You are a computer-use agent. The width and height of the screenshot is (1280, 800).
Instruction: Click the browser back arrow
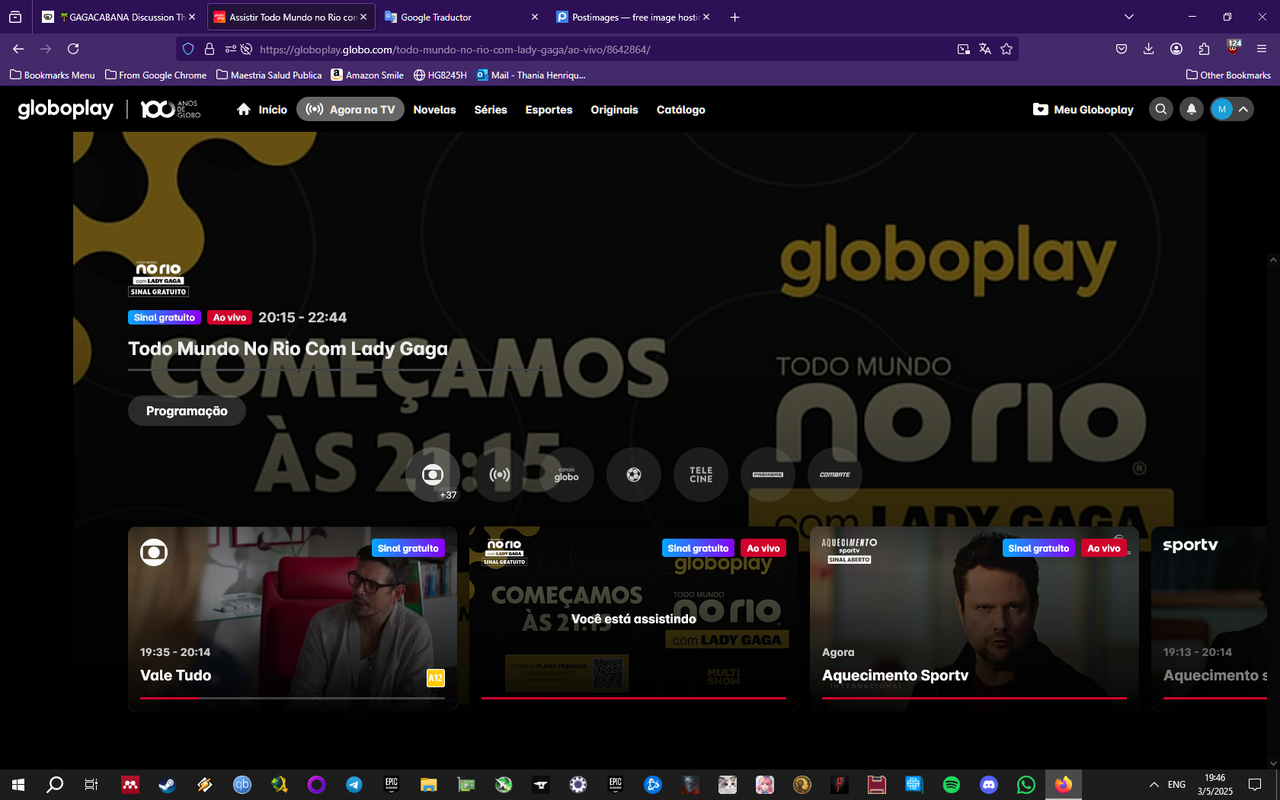(18, 49)
